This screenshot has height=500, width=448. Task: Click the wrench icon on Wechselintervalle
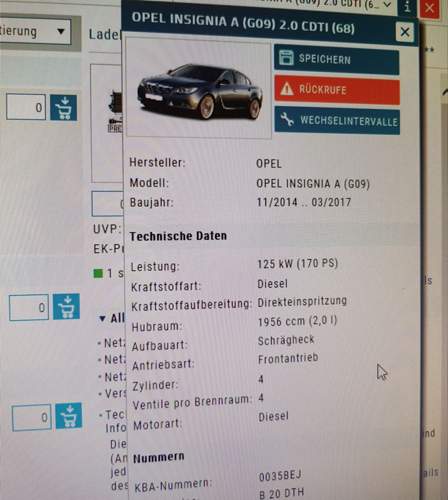coord(287,119)
